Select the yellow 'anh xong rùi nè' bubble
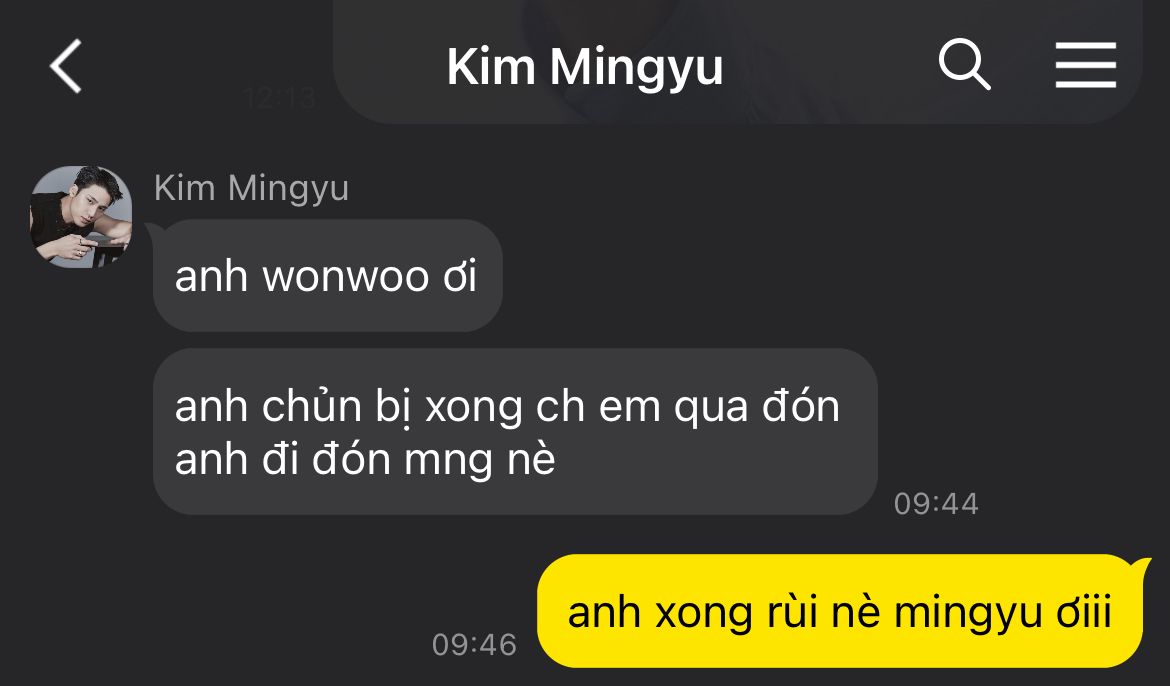The width and height of the screenshot is (1170, 686). (840, 611)
